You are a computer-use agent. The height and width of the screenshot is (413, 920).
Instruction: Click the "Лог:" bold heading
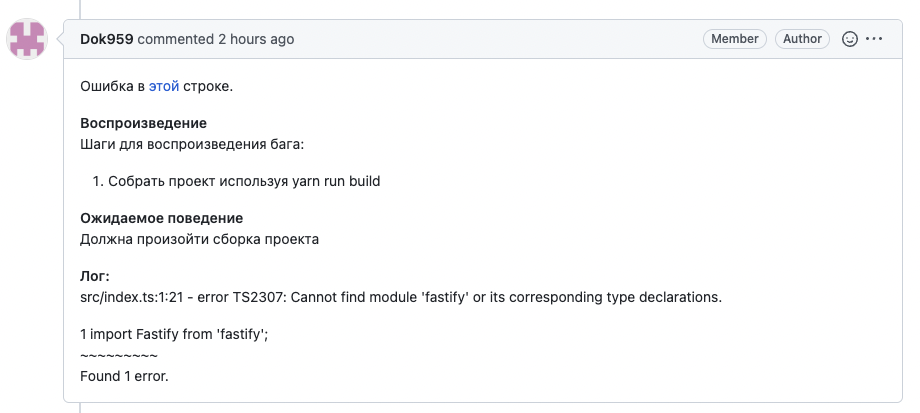pyautogui.click(x=95, y=277)
